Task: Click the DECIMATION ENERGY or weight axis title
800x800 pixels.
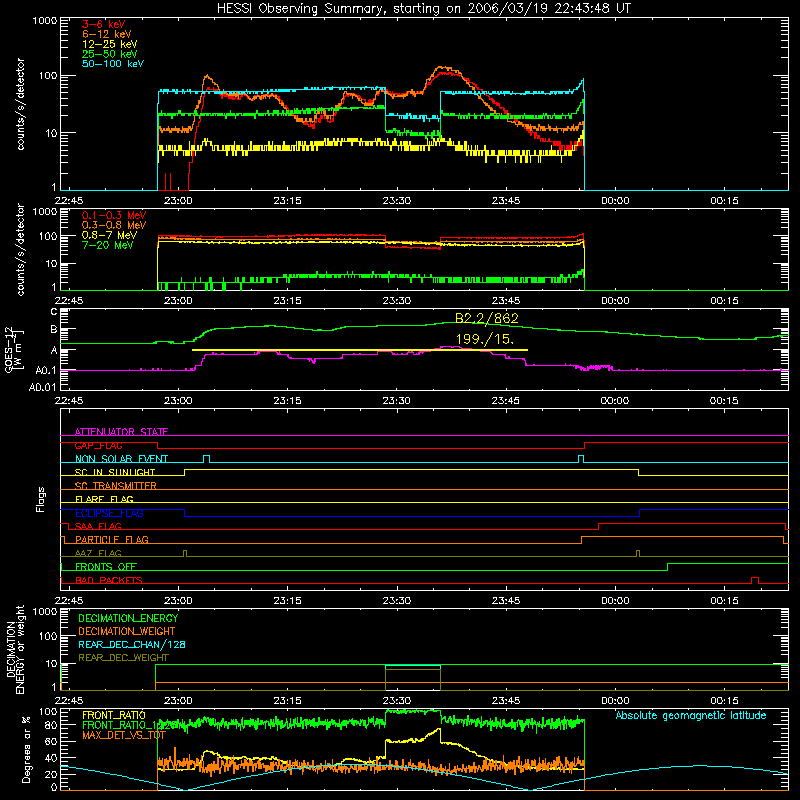Action: click(15, 649)
